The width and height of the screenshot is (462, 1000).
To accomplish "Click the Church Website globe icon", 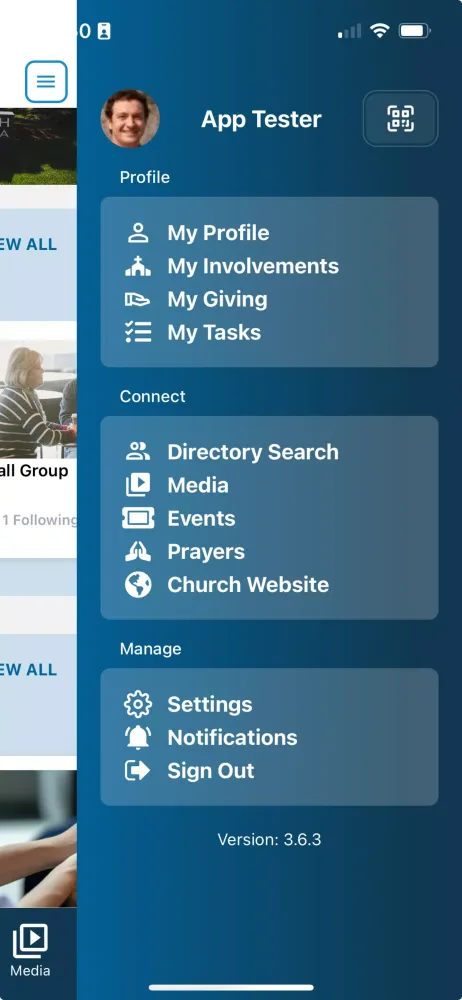I will click(x=138, y=585).
